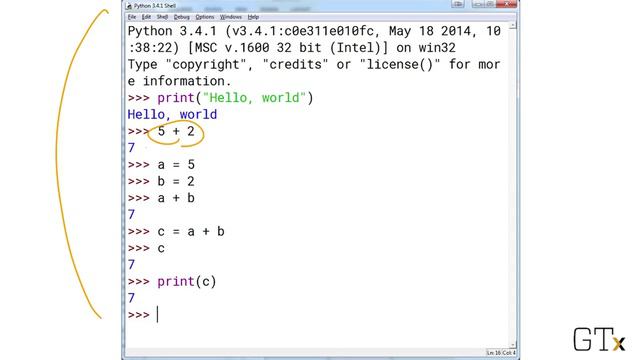This screenshot has height=360, width=640.
Task: Click the "b = 2" line
Action: coord(161,182)
